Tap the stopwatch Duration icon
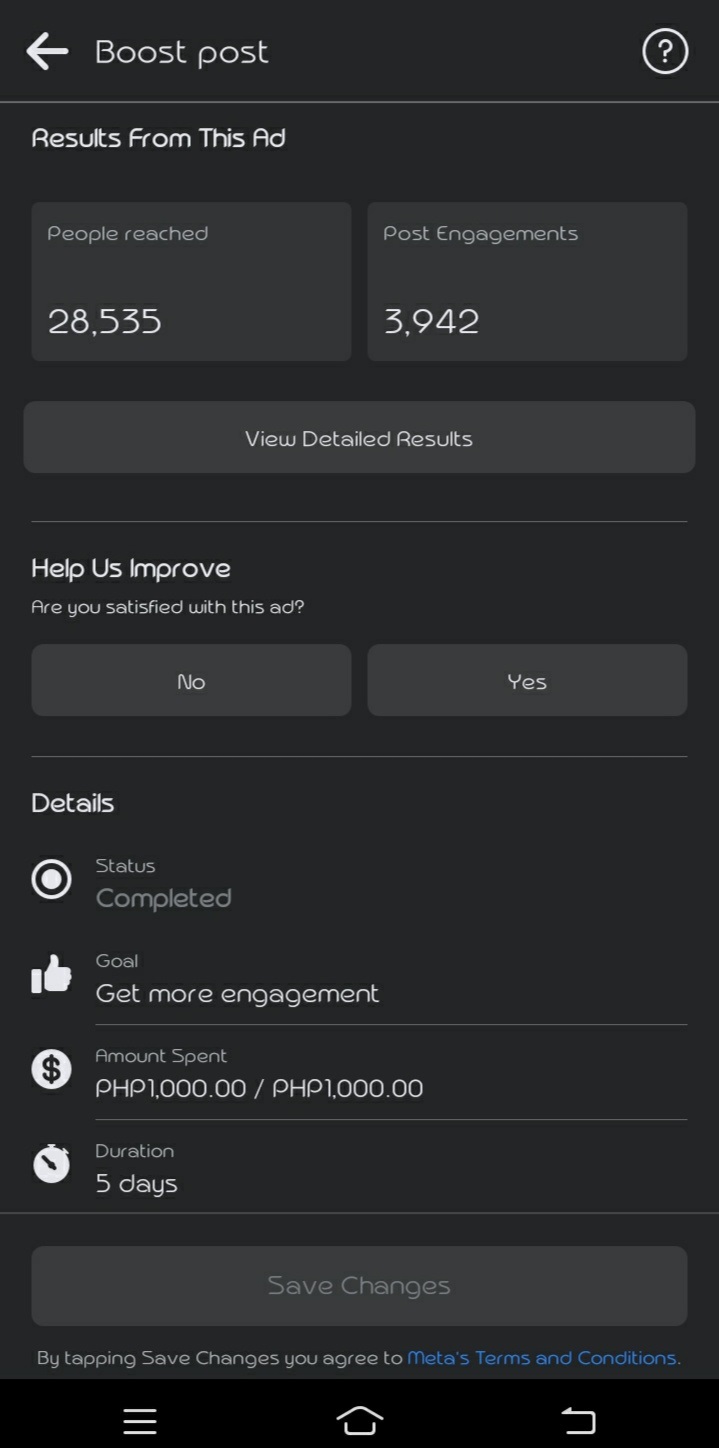The width and height of the screenshot is (719, 1448). pyautogui.click(x=51, y=1164)
